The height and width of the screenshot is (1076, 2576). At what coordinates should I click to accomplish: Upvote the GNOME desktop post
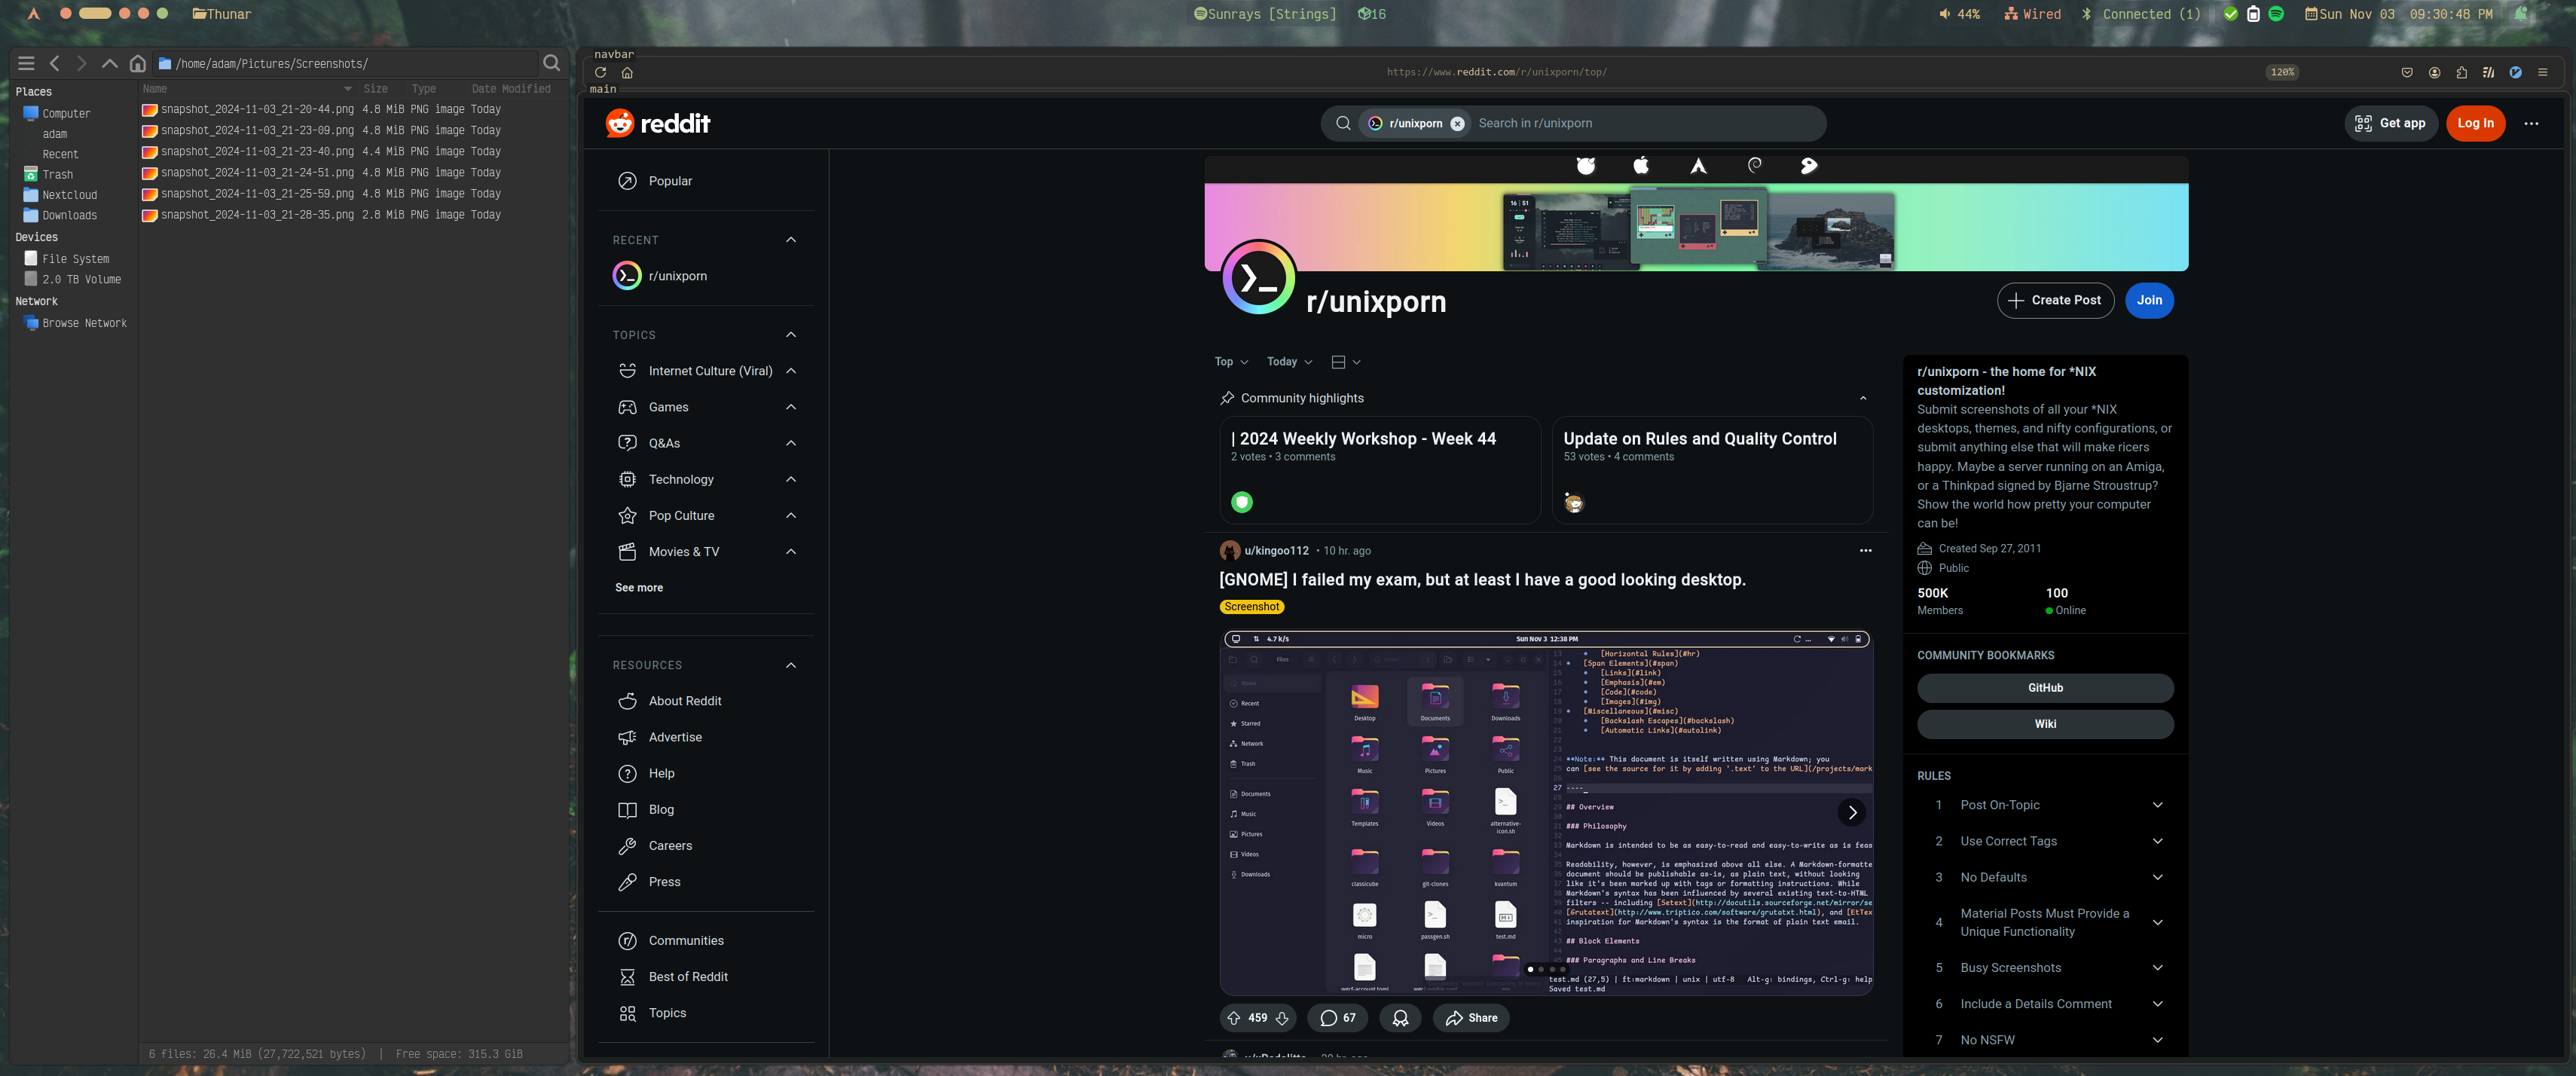click(1233, 1018)
